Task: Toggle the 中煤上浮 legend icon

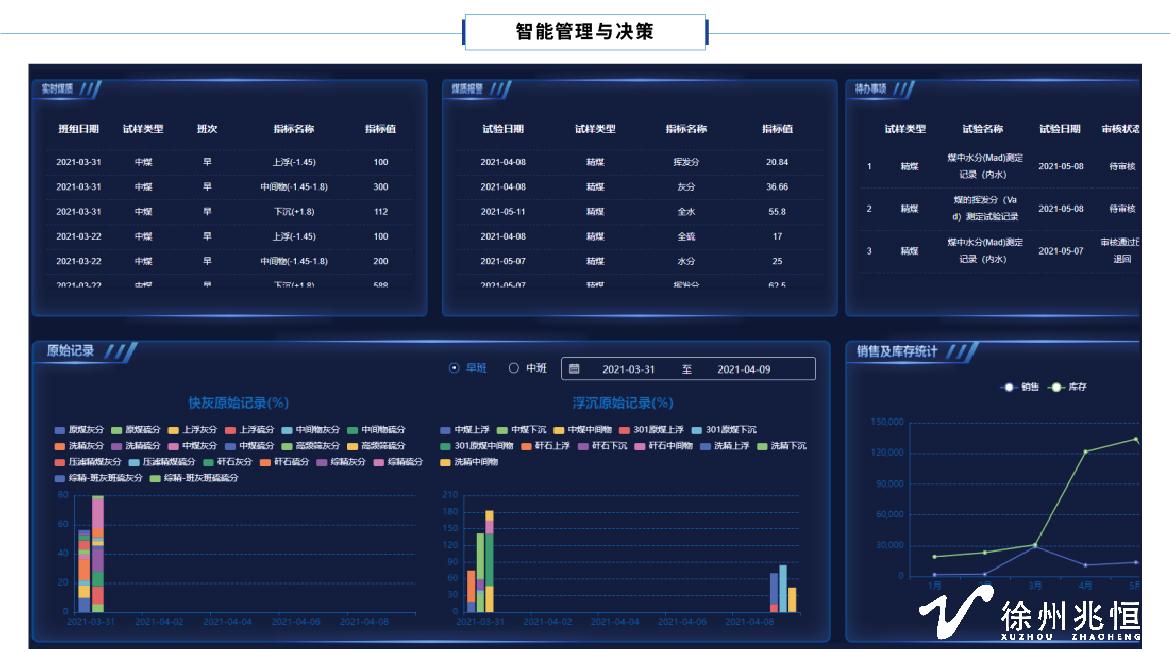Action: [445, 430]
